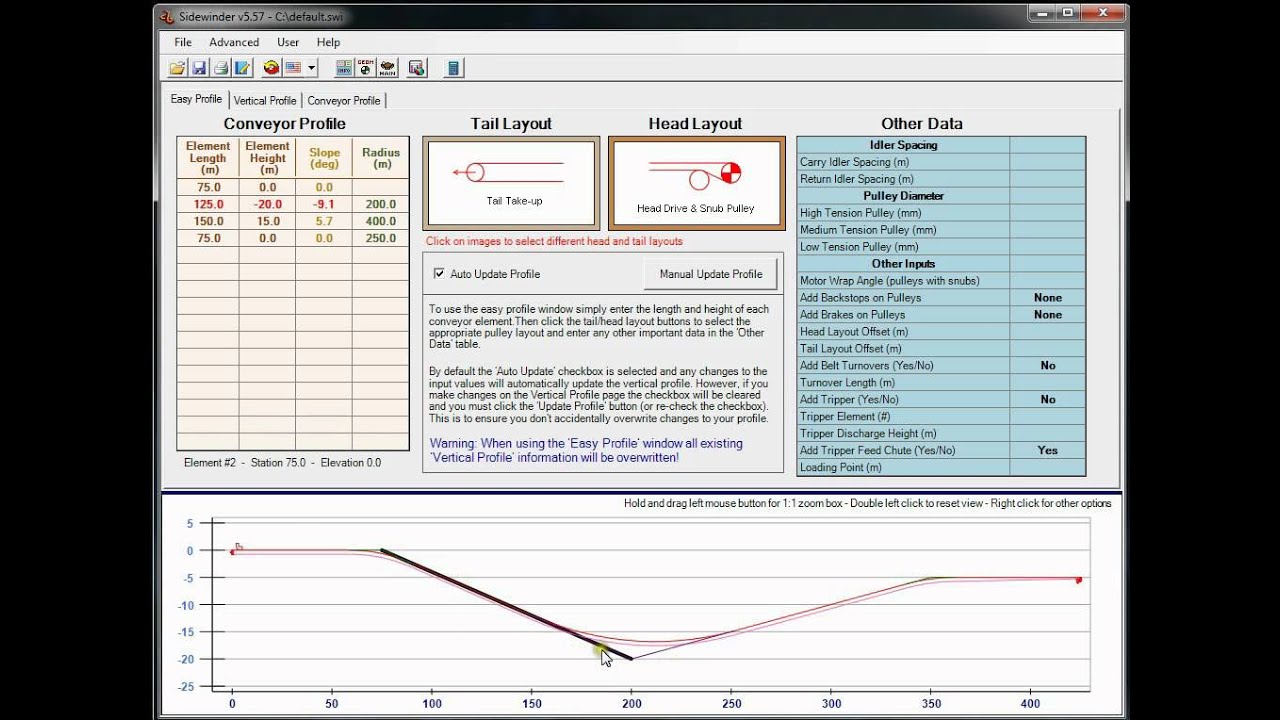1280x720 pixels.
Task: Click the Motor Wrap Angle value cell
Action: [1047, 281]
